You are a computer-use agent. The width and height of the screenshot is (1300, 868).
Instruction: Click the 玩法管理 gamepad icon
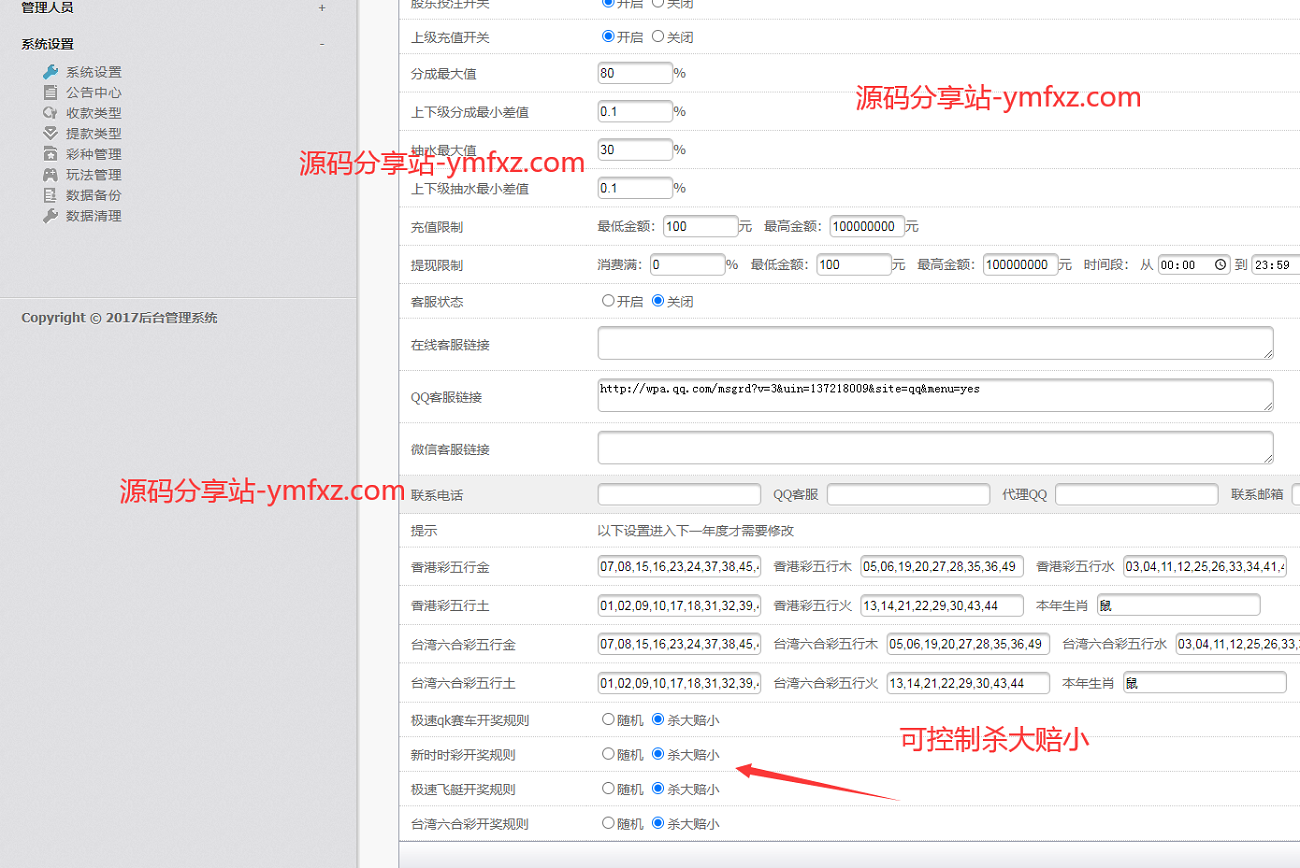point(50,175)
